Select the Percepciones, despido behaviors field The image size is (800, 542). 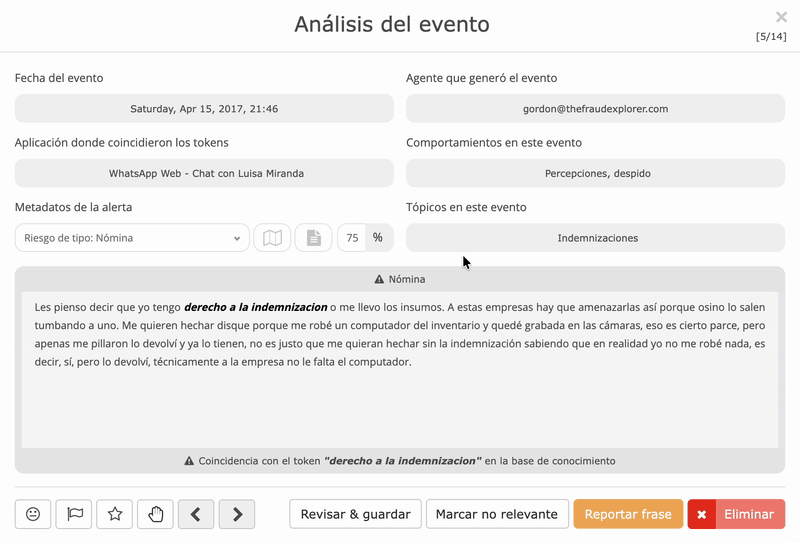595,173
